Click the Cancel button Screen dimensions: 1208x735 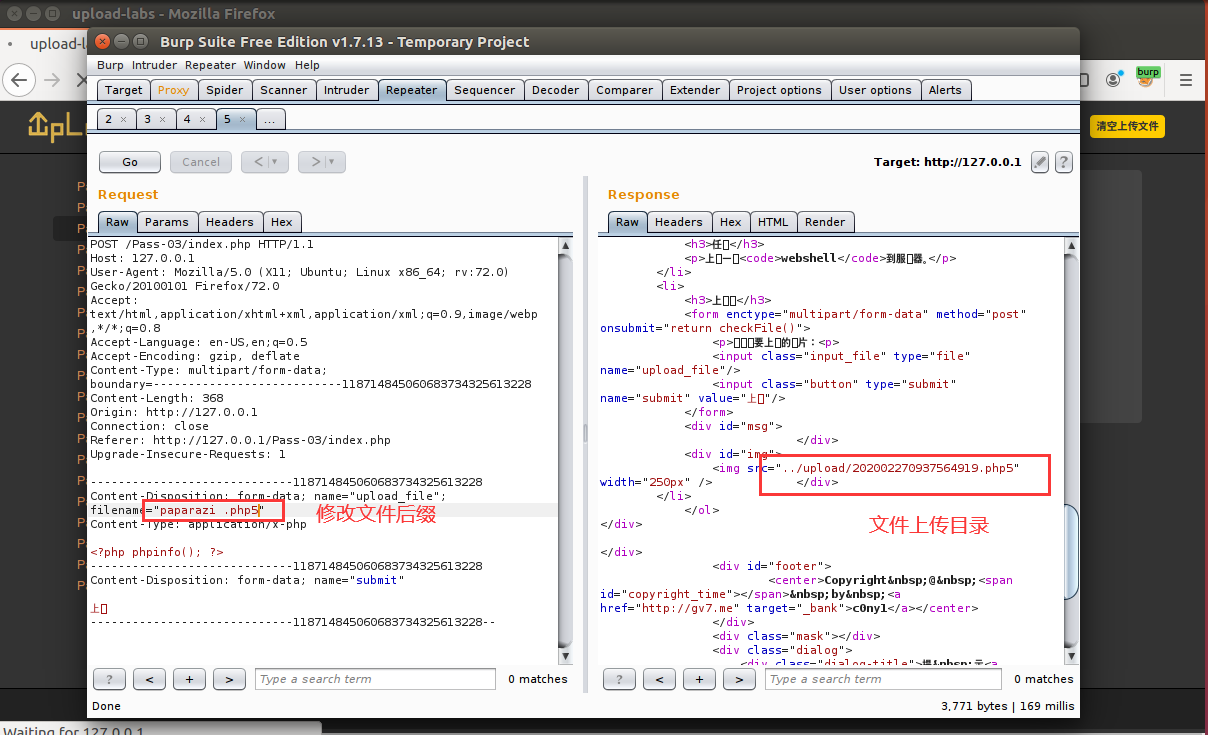coord(201,162)
